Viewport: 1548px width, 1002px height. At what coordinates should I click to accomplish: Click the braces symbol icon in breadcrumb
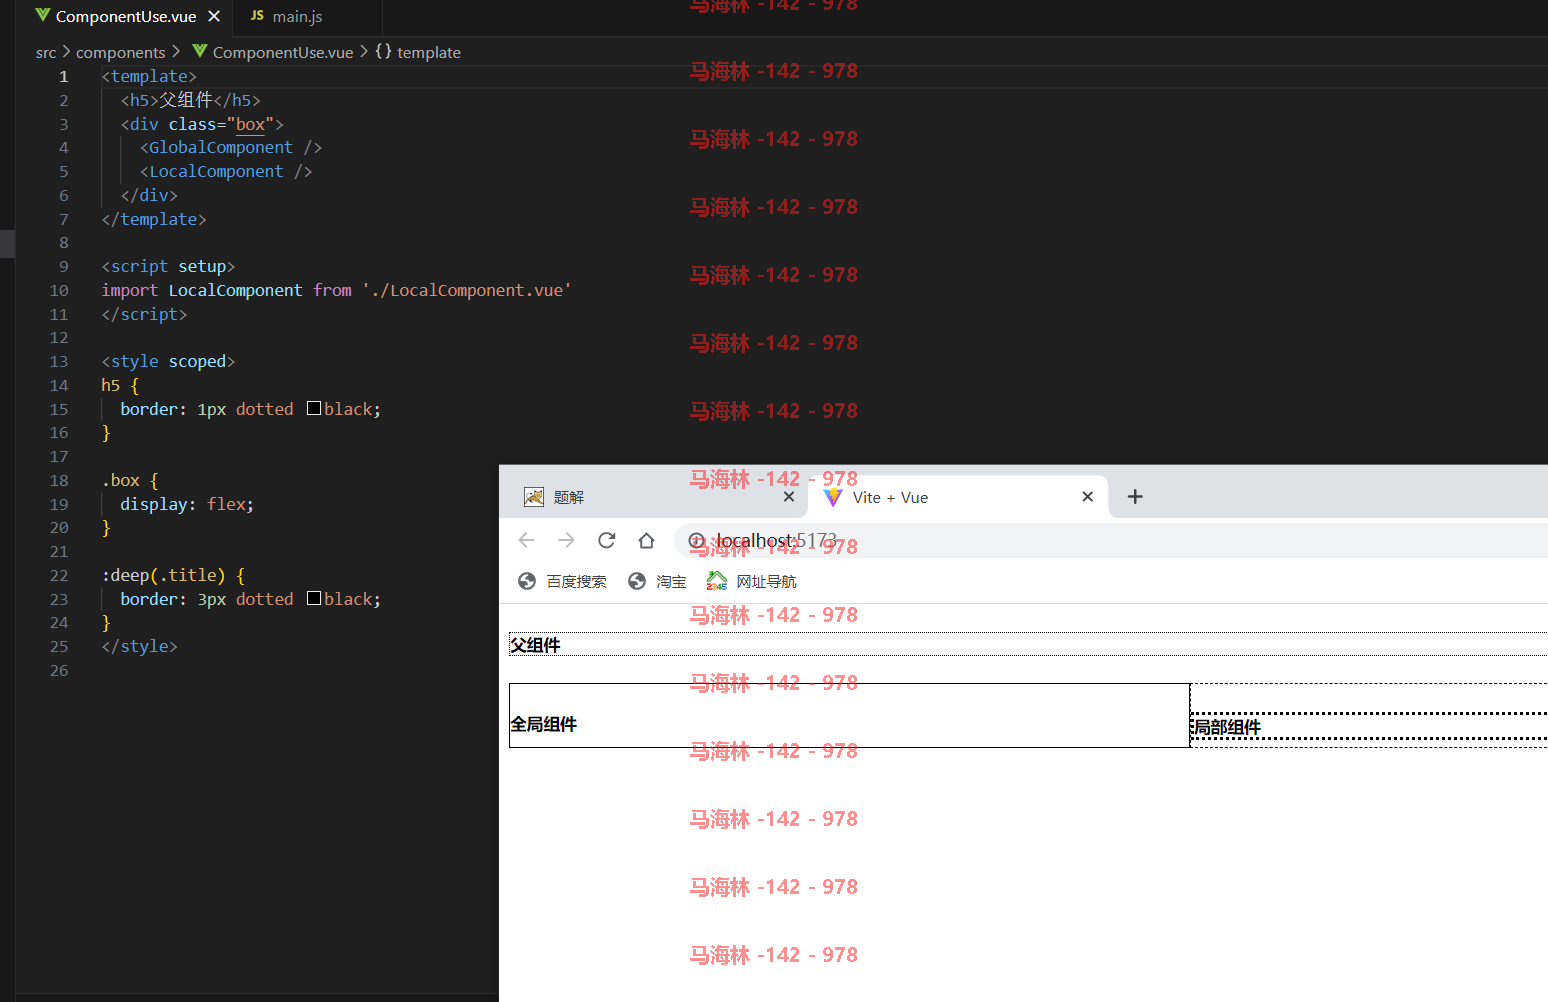[383, 51]
